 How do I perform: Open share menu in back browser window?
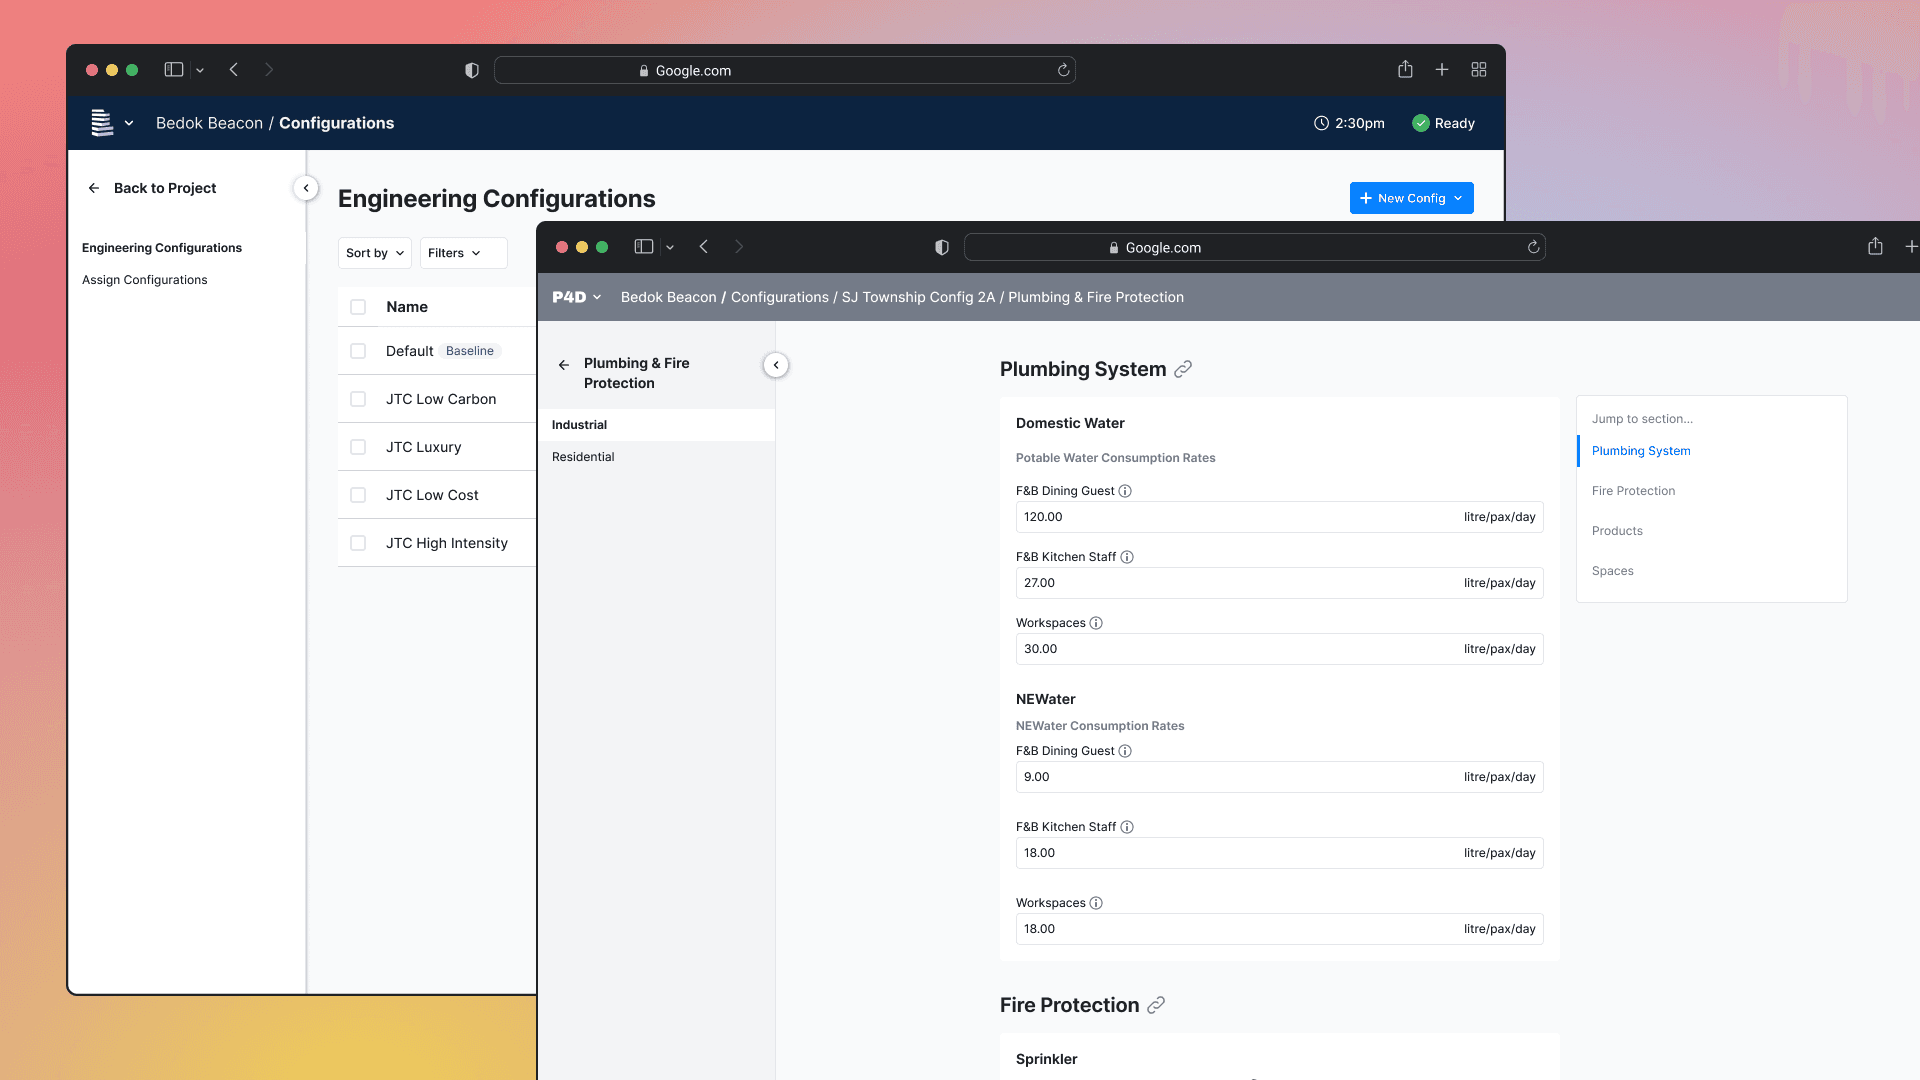coord(1405,69)
